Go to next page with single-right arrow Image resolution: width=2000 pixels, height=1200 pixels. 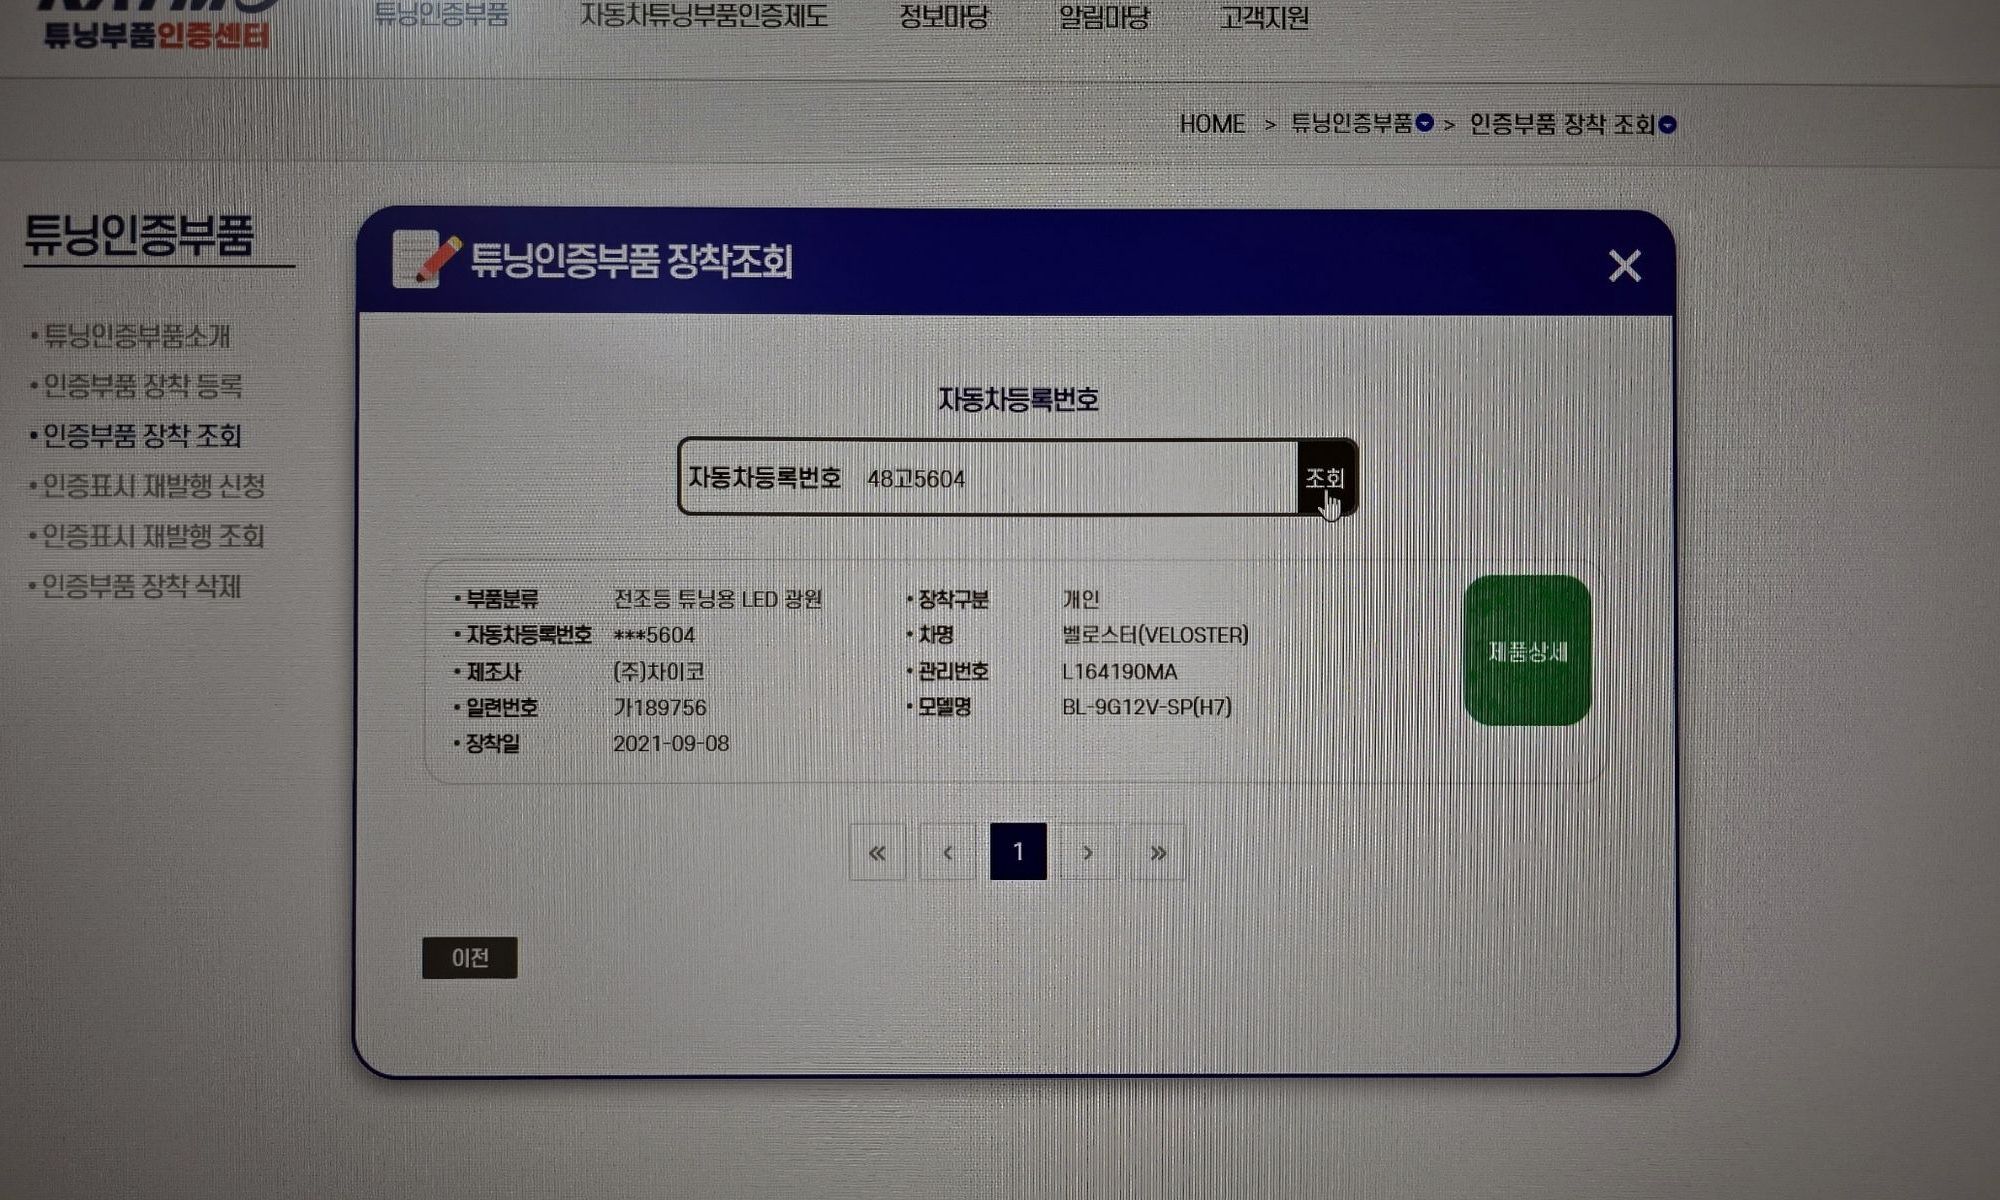[x=1088, y=852]
